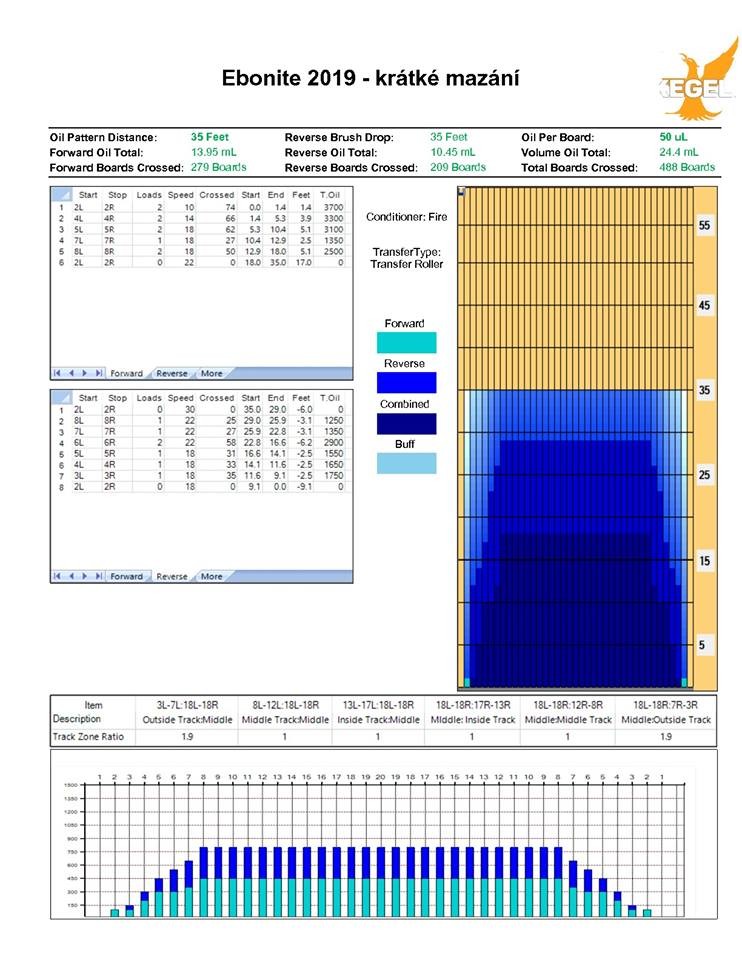Open the More tab in upper table
742x960 pixels.
[x=211, y=373]
